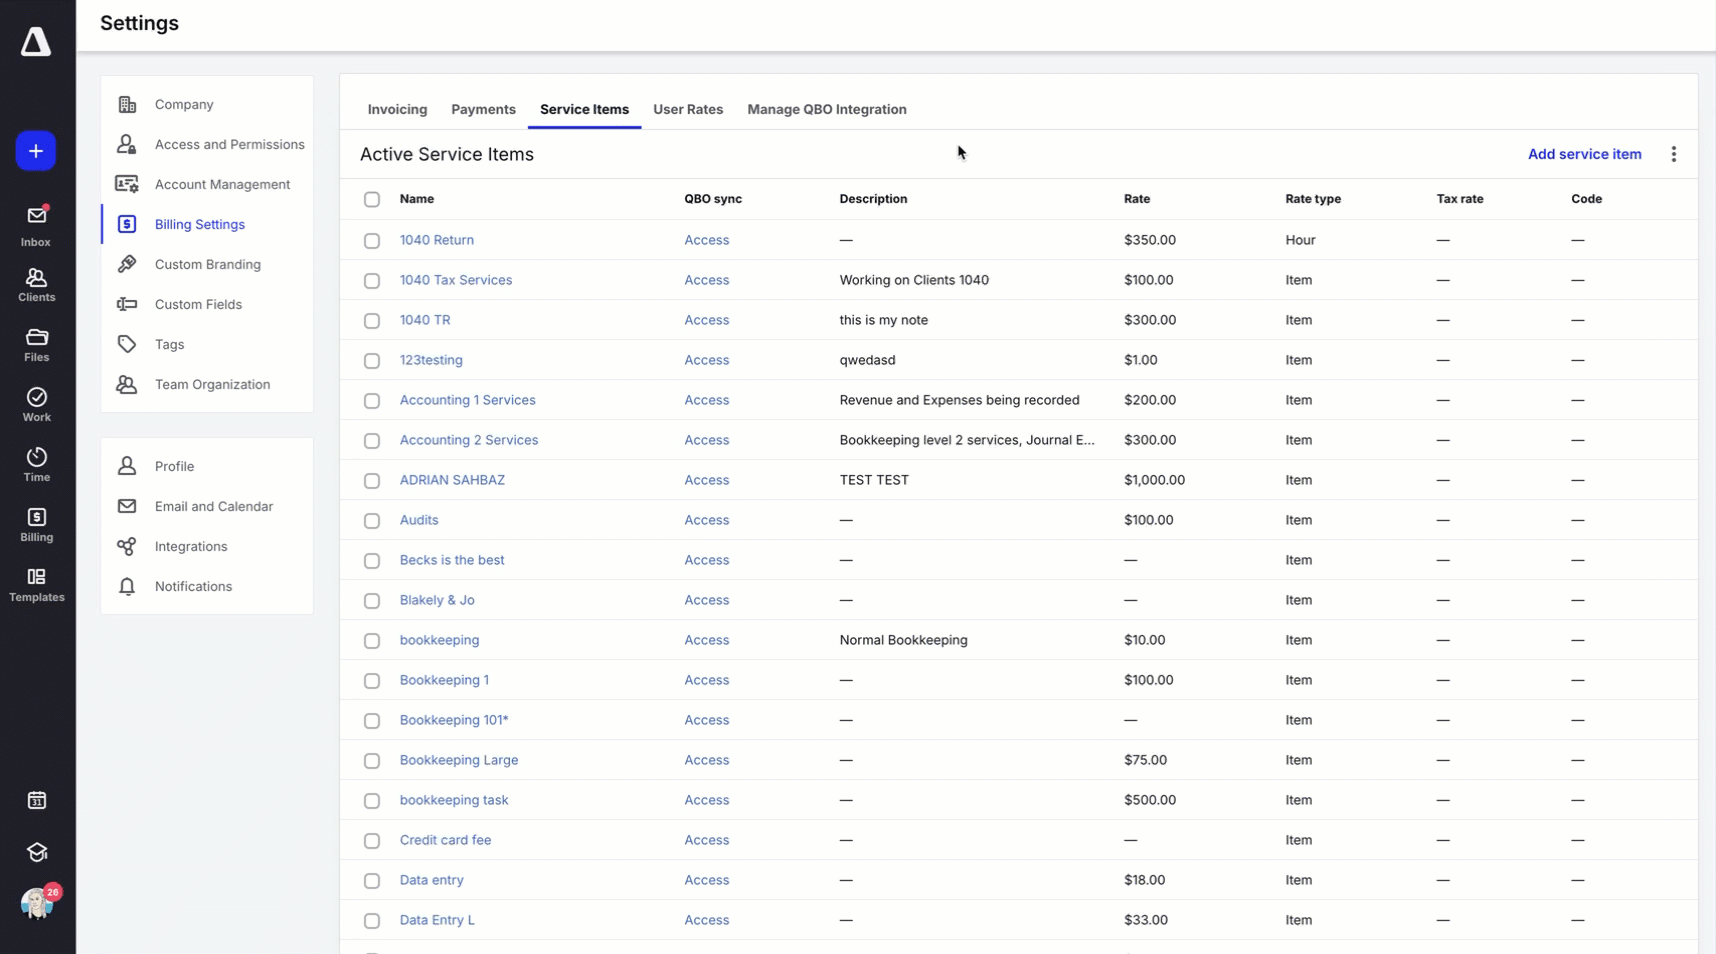Open the three-dot more options menu

[x=1673, y=154]
